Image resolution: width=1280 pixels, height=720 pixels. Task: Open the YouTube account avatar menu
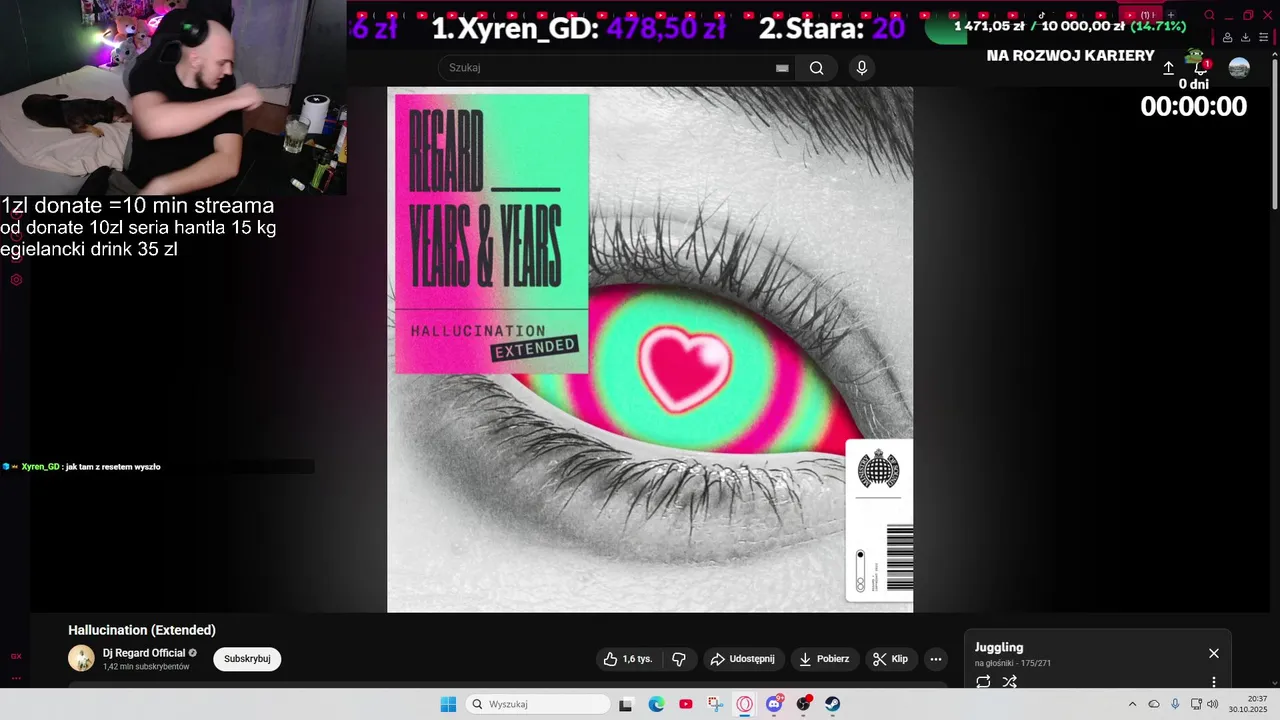pyautogui.click(x=1239, y=68)
